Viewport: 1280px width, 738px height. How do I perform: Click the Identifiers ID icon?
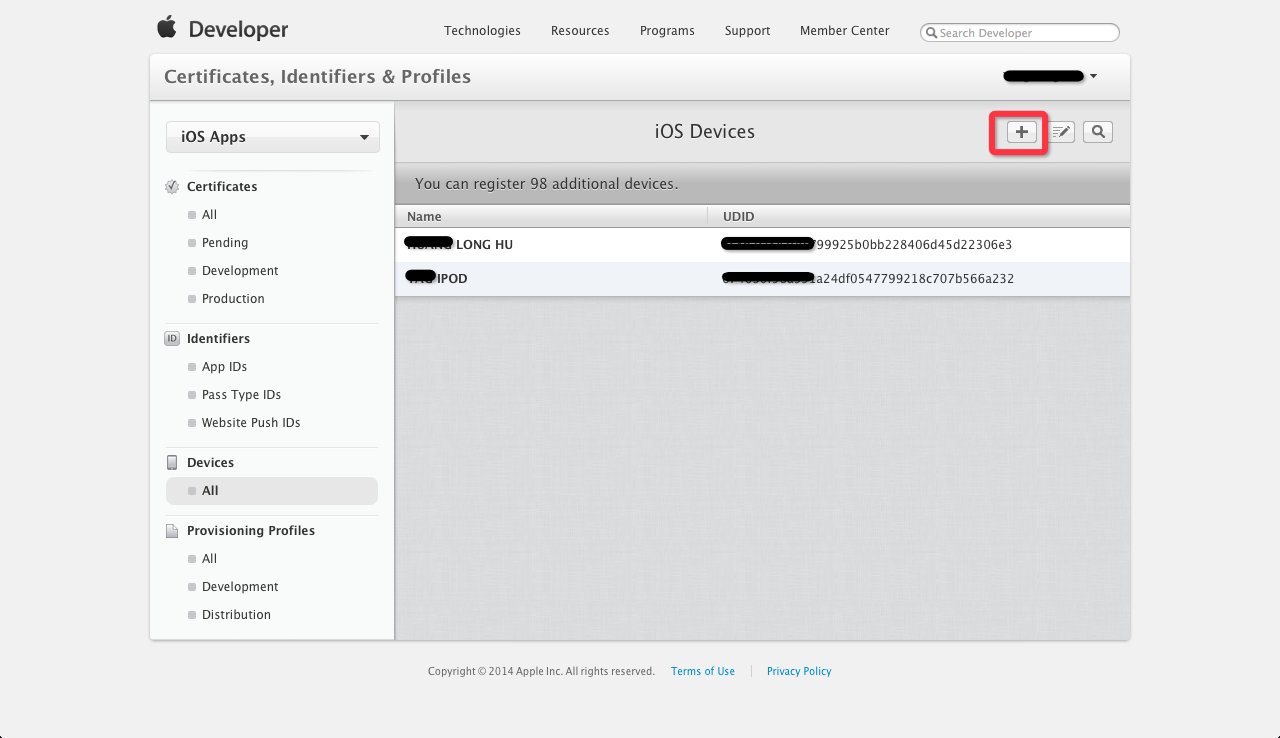click(x=172, y=339)
